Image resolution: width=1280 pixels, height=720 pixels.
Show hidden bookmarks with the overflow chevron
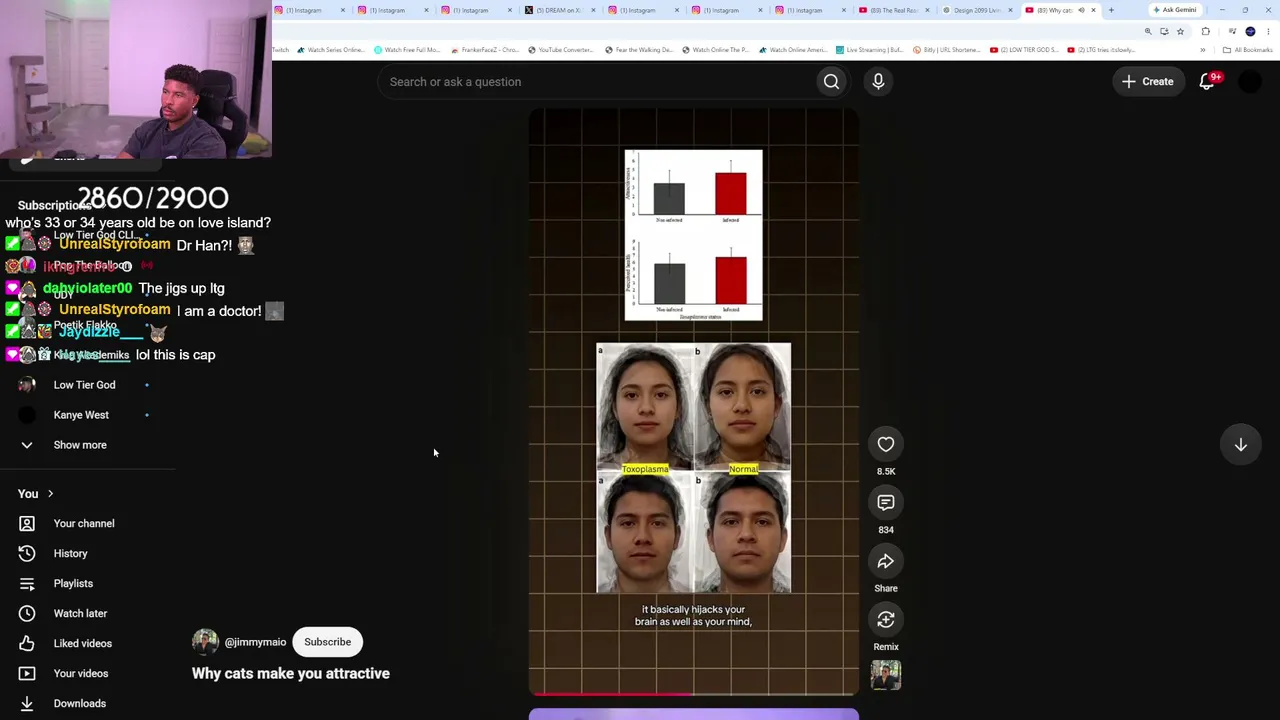pyautogui.click(x=1203, y=50)
